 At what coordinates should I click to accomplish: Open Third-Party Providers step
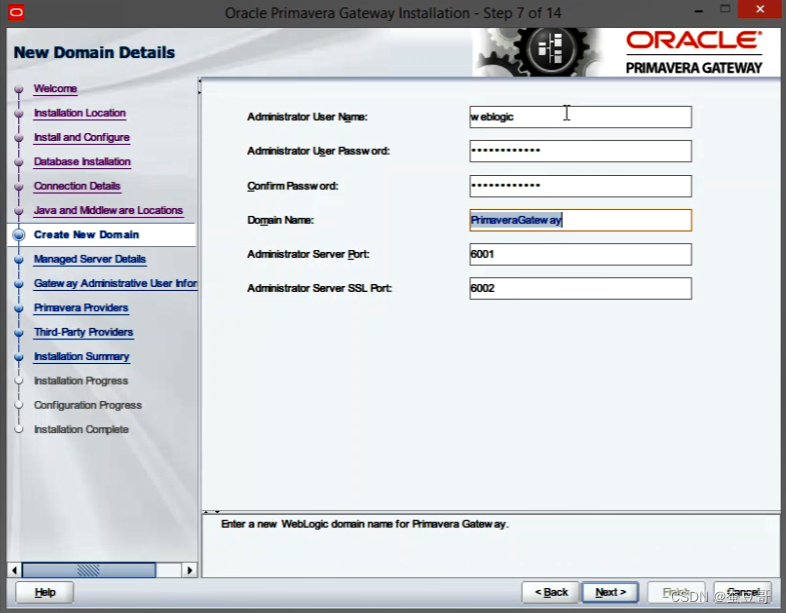84,332
